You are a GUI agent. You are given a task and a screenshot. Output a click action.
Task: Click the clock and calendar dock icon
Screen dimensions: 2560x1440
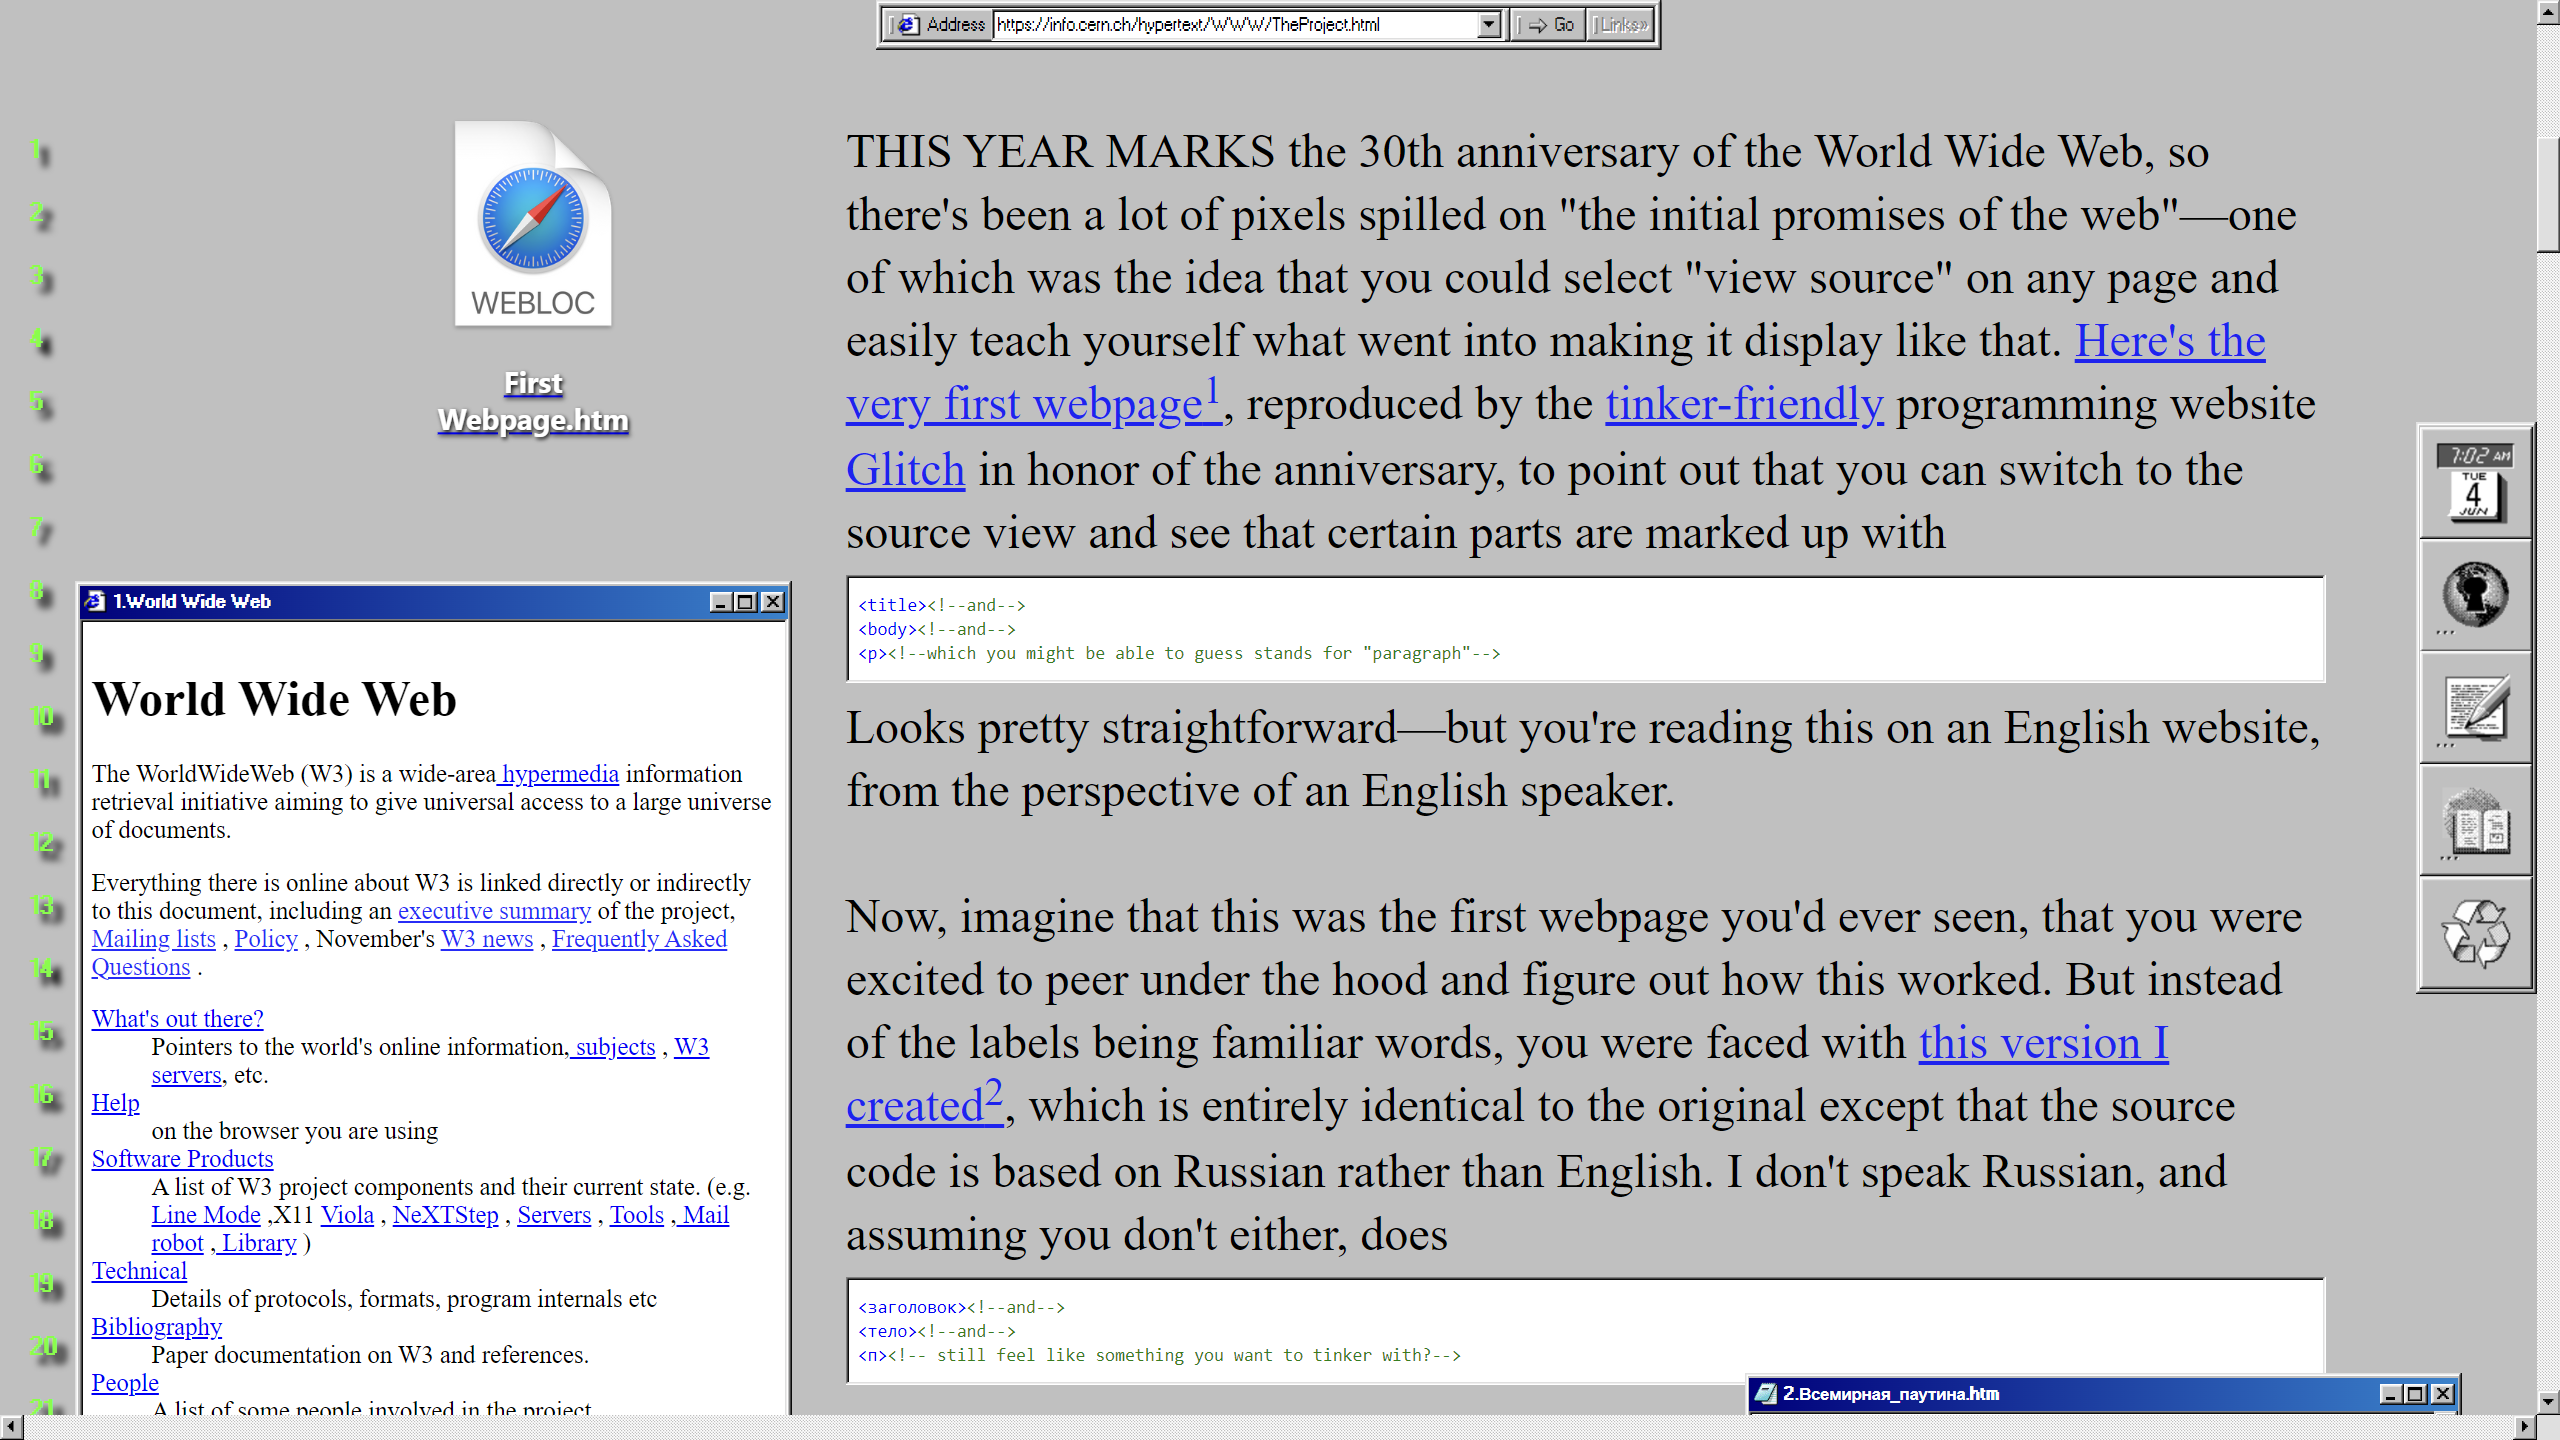pyautogui.click(x=2475, y=484)
